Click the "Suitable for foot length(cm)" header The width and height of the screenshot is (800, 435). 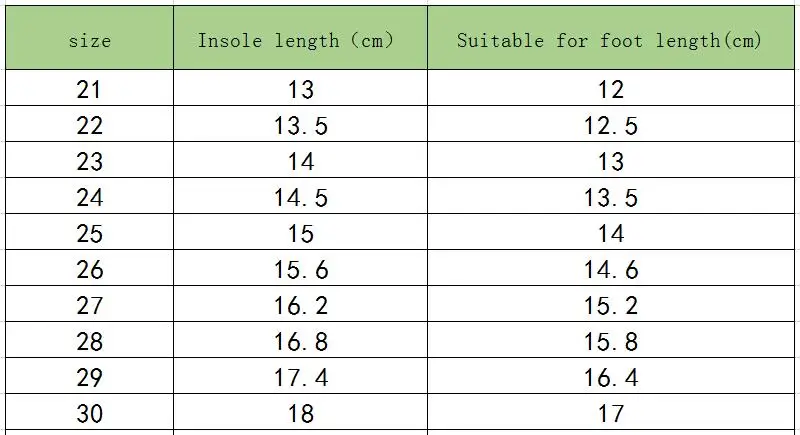tap(610, 41)
